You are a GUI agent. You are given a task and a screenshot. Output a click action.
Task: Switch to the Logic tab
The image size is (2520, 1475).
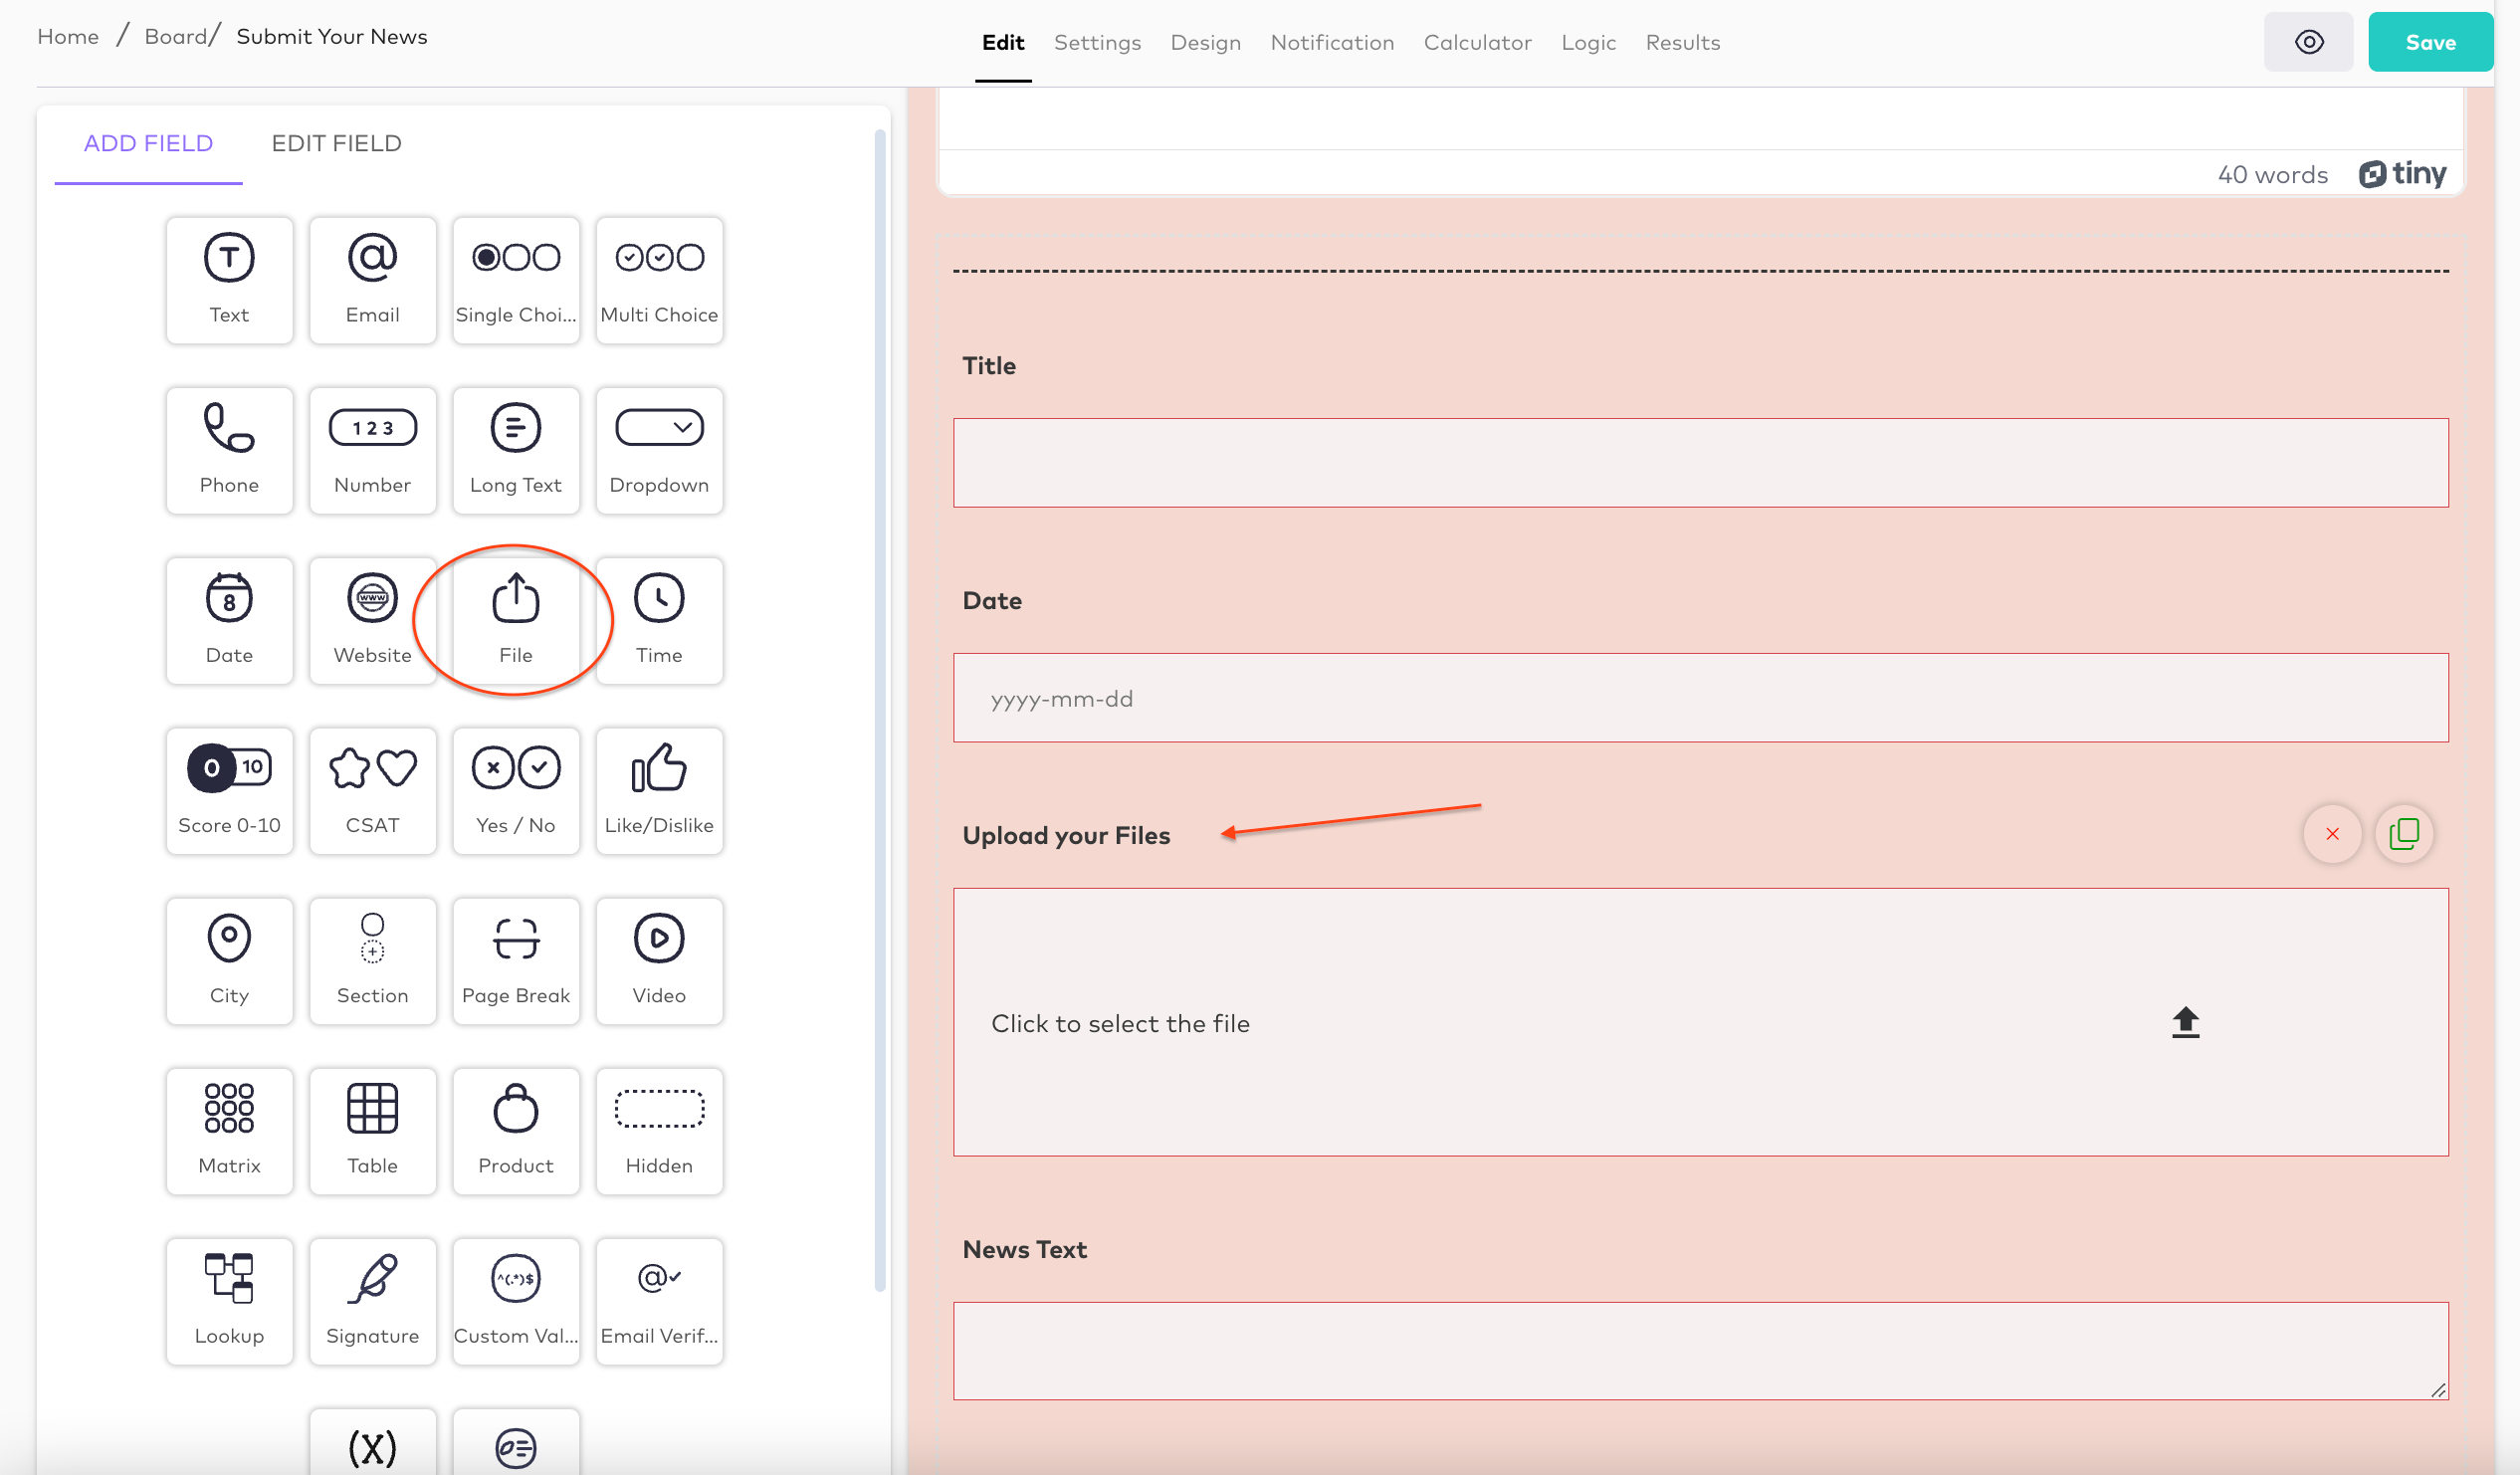click(1588, 42)
